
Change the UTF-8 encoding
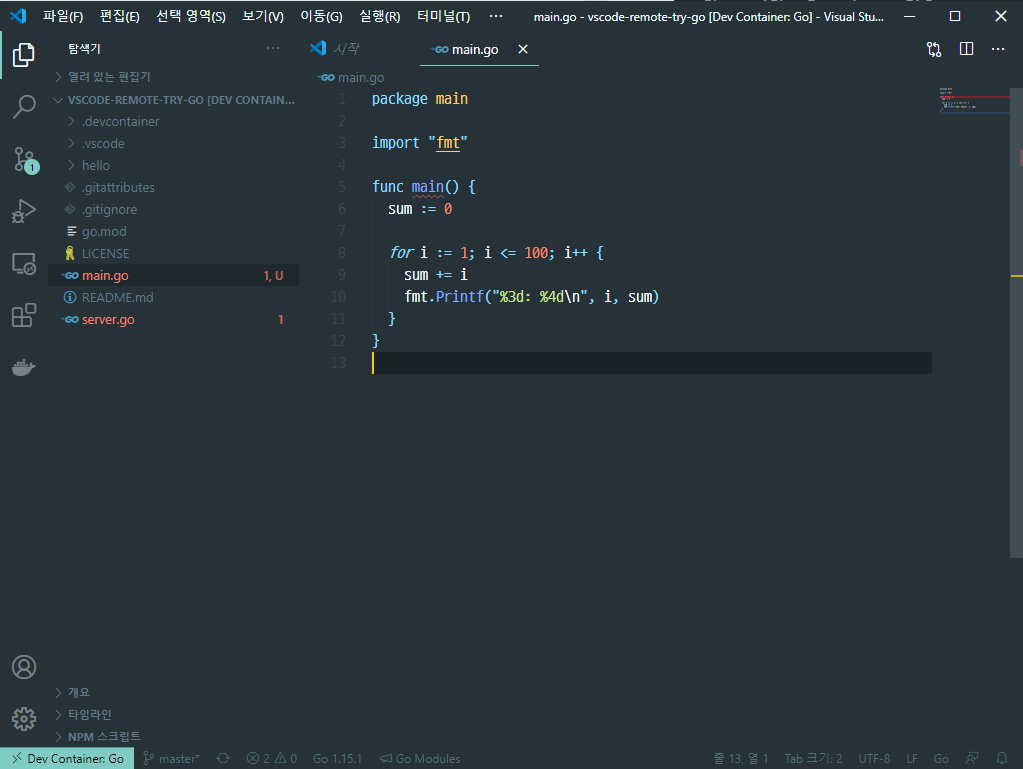click(874, 758)
